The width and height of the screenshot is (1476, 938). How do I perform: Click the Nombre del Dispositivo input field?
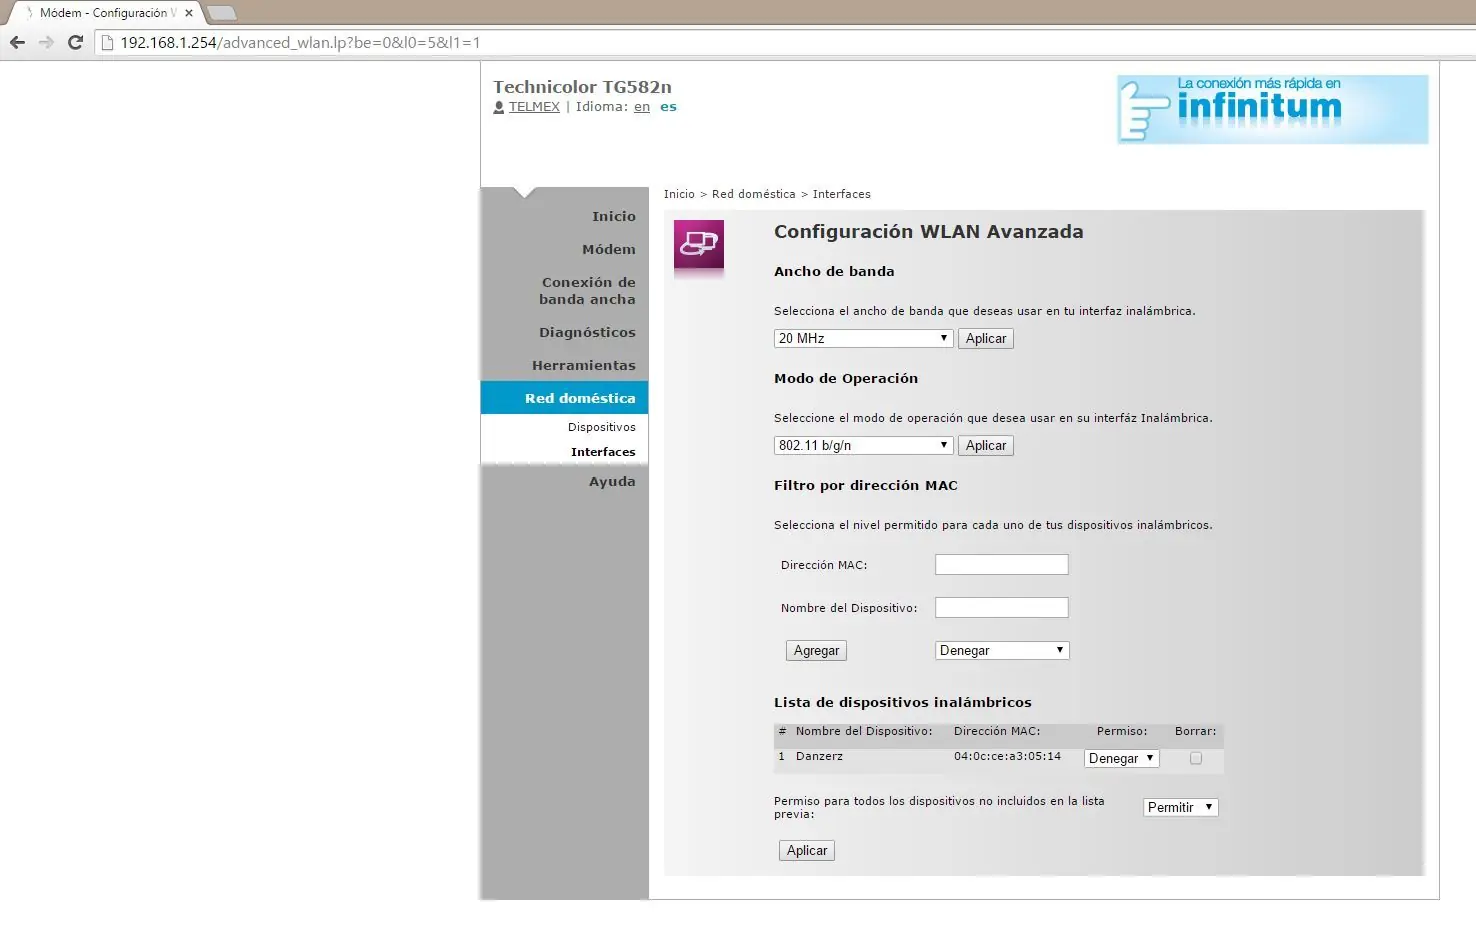click(x=1002, y=608)
